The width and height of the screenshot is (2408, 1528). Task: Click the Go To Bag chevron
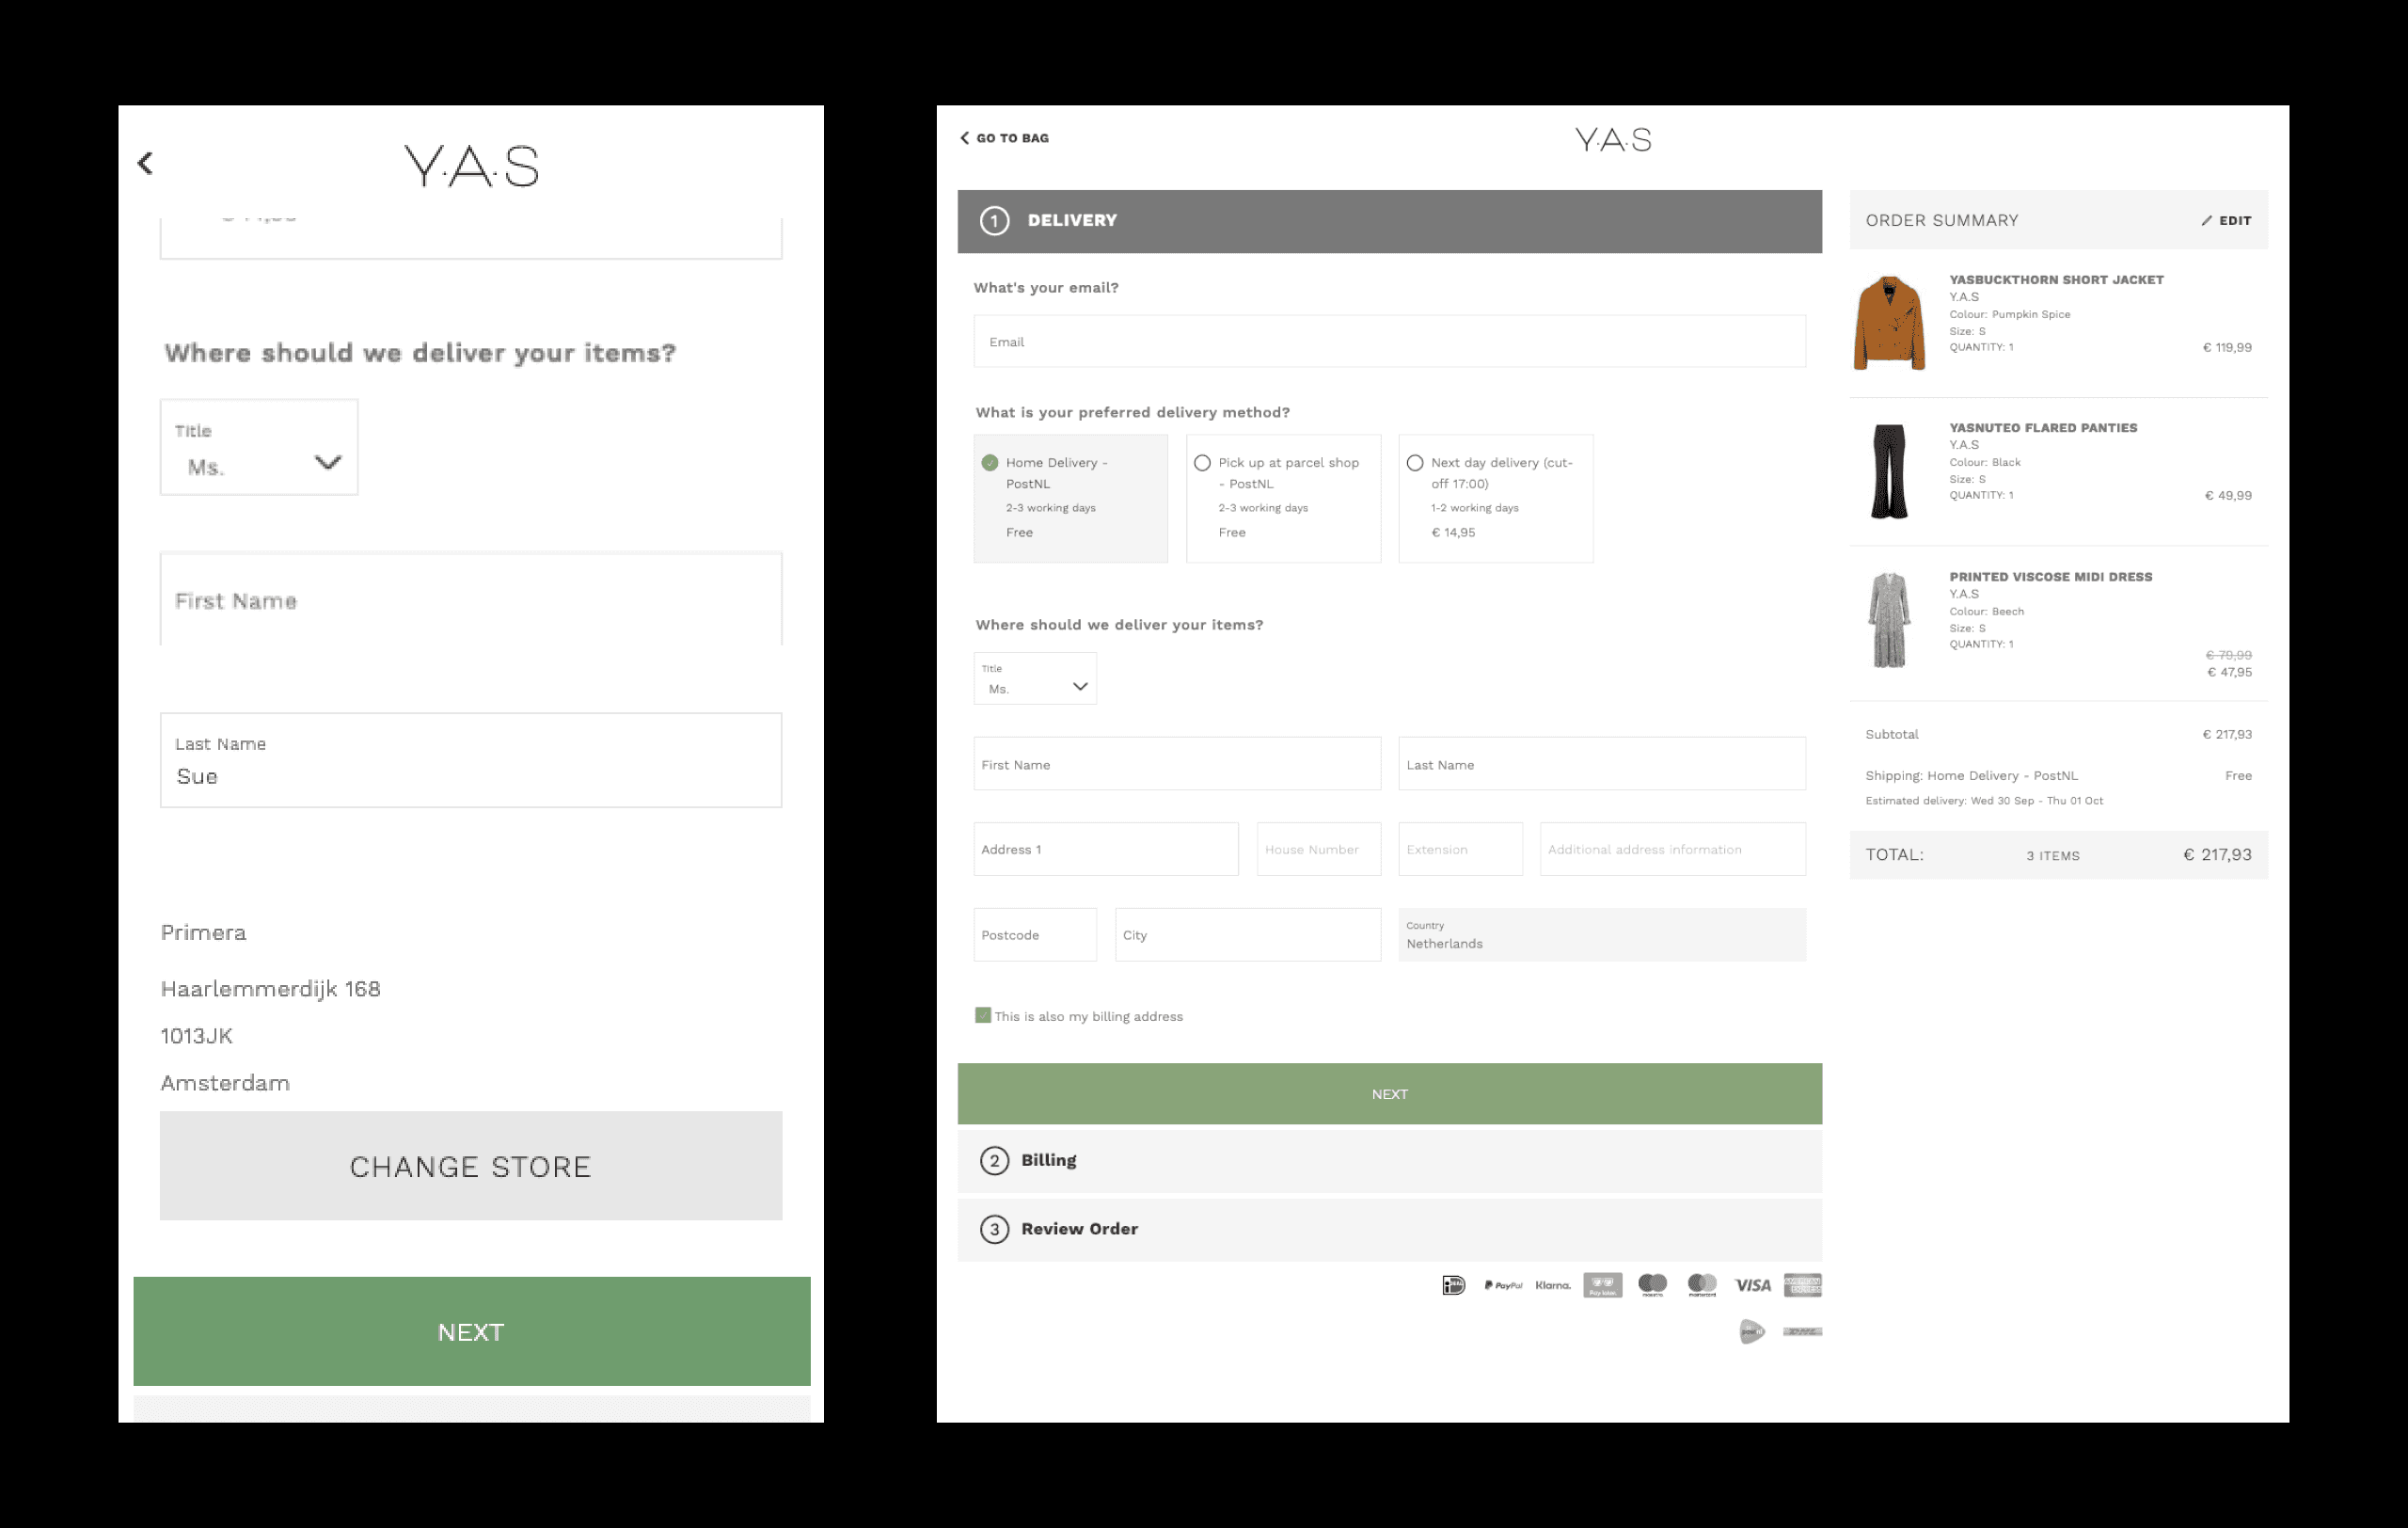click(x=965, y=138)
